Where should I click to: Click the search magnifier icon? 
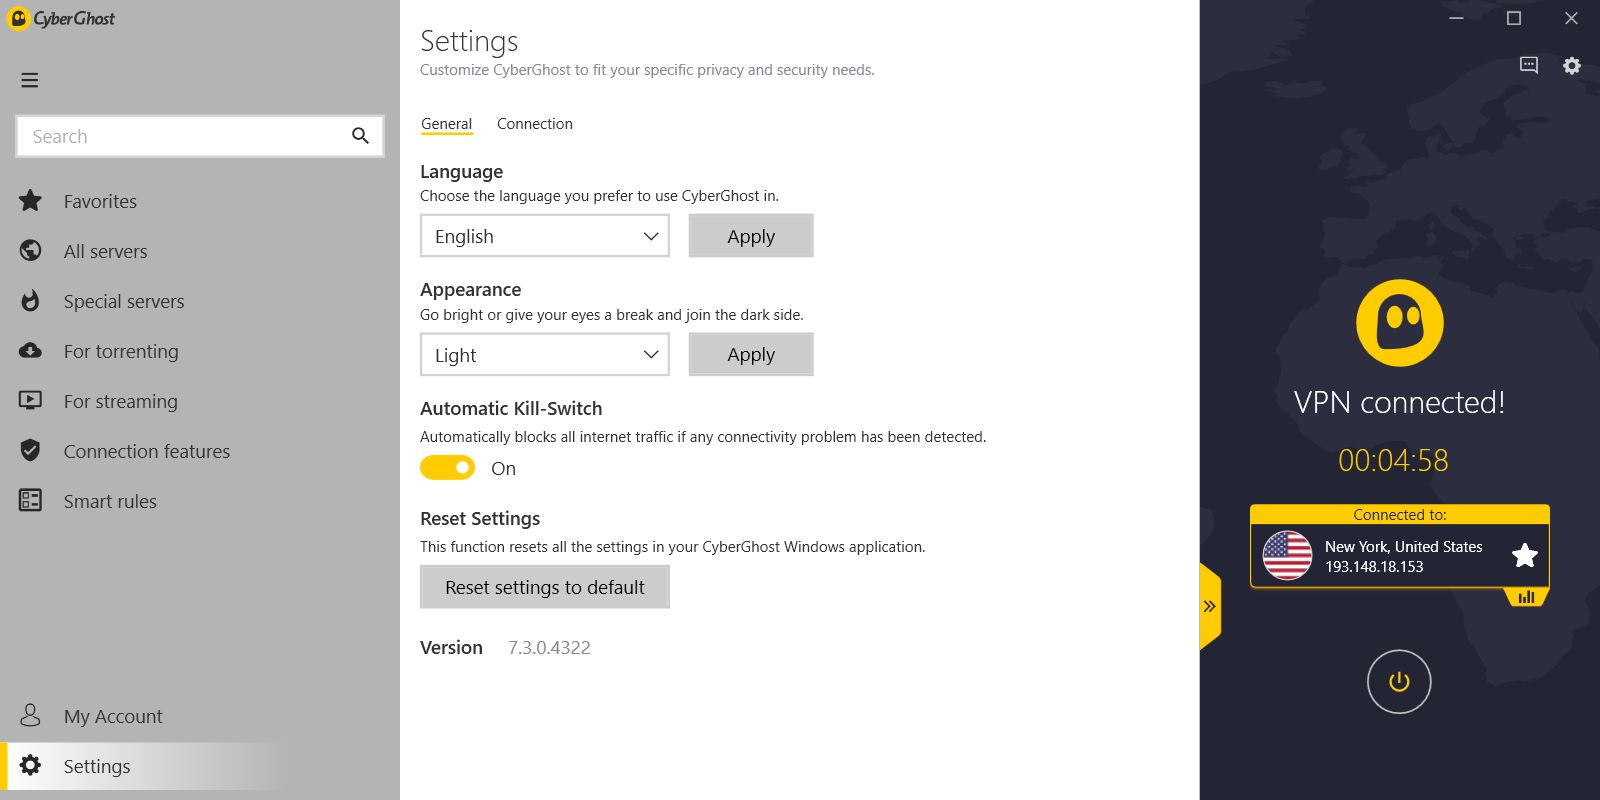pos(360,136)
